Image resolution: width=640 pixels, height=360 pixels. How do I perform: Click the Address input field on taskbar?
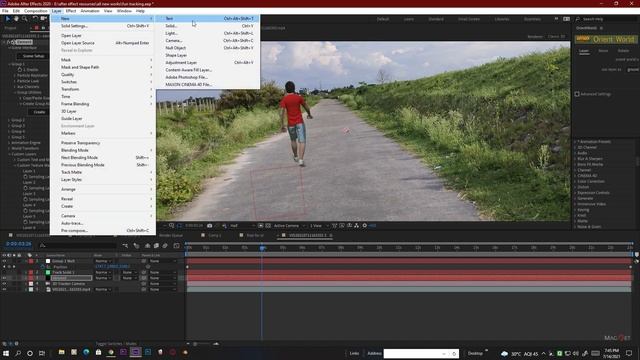pyautogui.click(x=420, y=353)
